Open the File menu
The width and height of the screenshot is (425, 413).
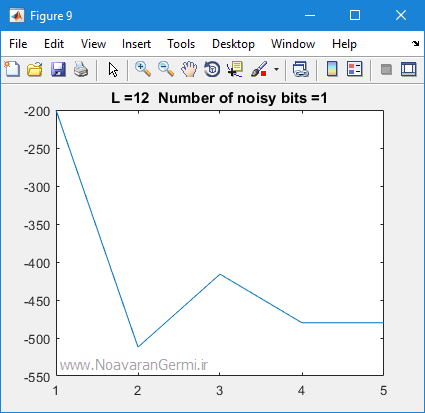pos(18,44)
